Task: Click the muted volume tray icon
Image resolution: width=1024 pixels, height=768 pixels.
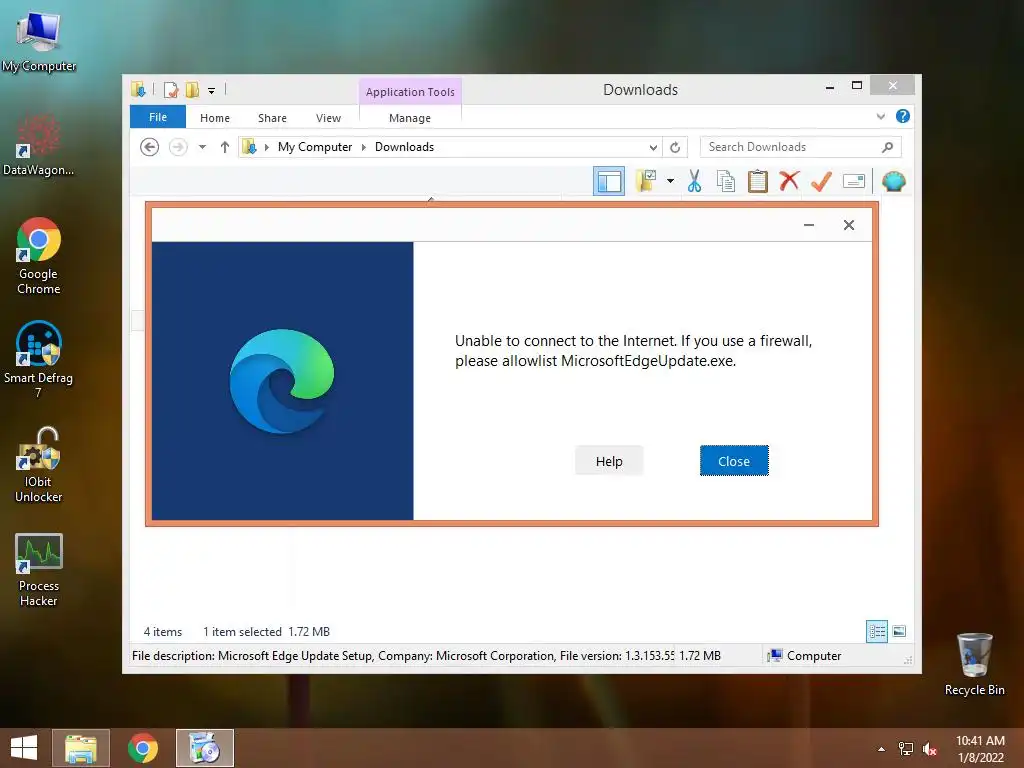Action: point(929,749)
